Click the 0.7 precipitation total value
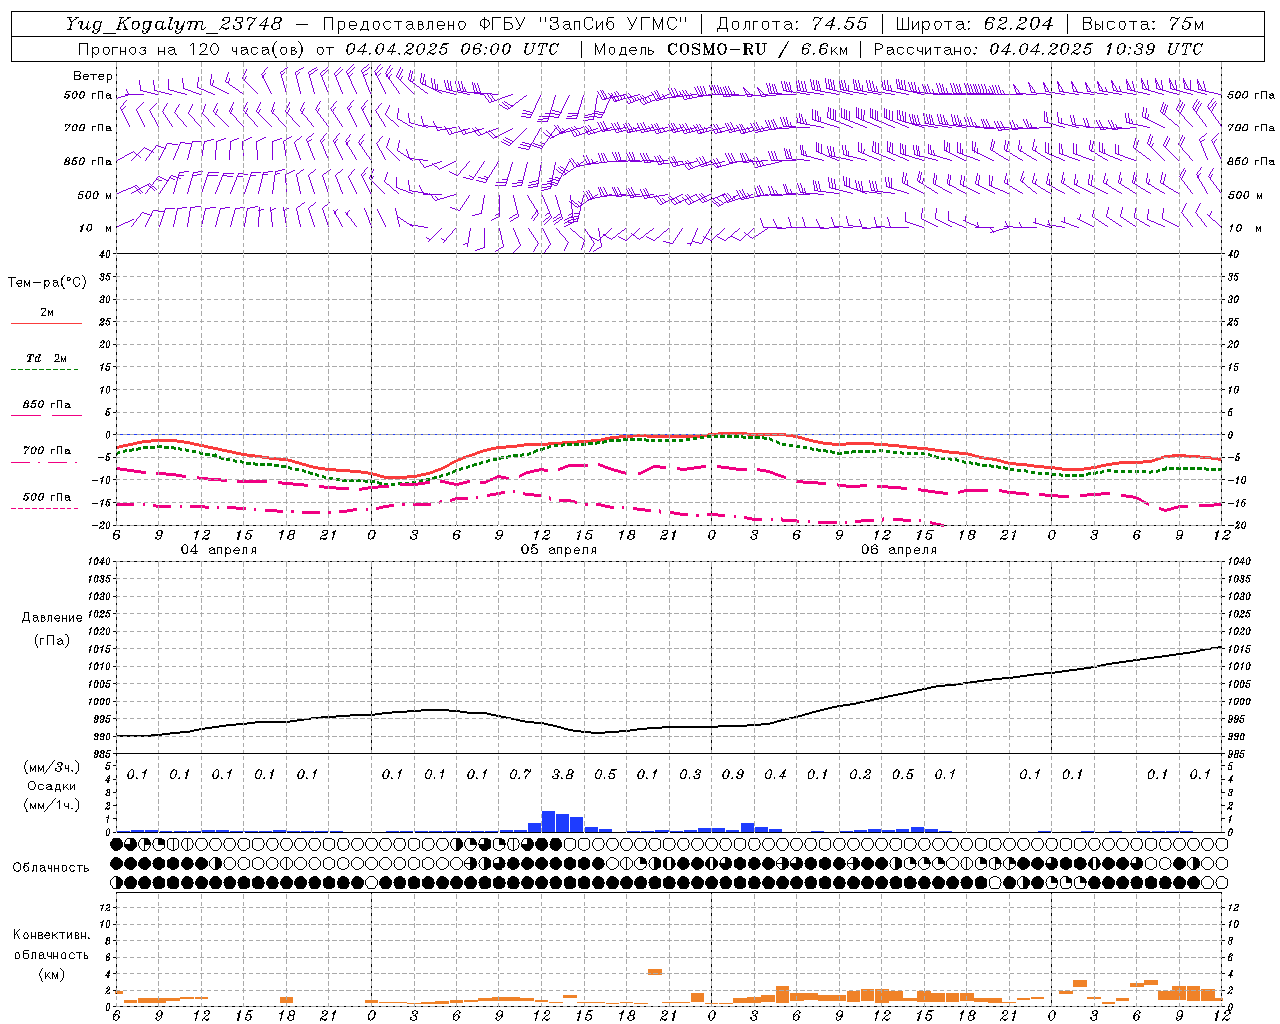Screen dimensions: 1280x1024 pos(520,774)
